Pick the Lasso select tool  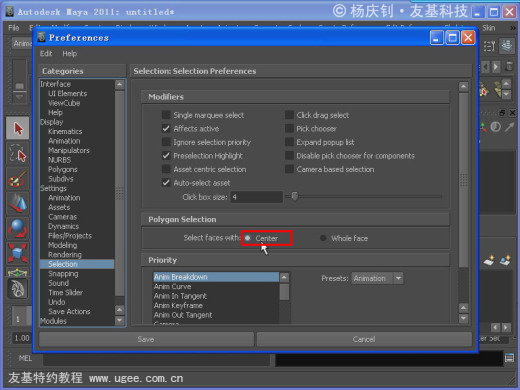18,153
